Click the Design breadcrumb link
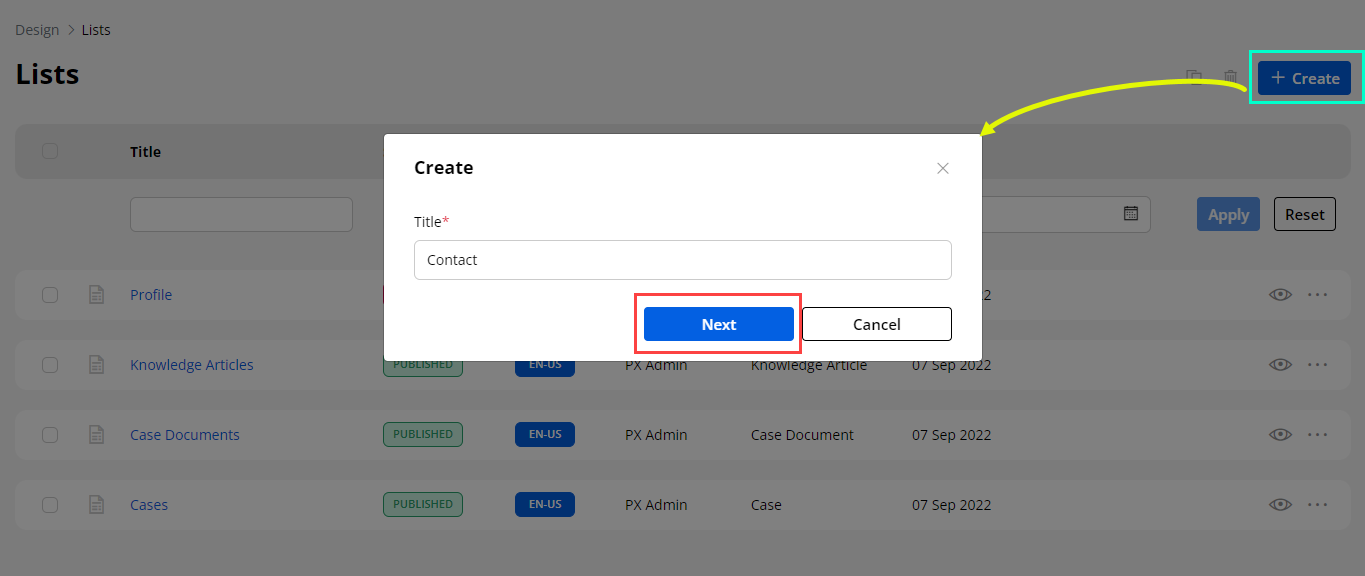This screenshot has width=1365, height=576. pos(37,30)
